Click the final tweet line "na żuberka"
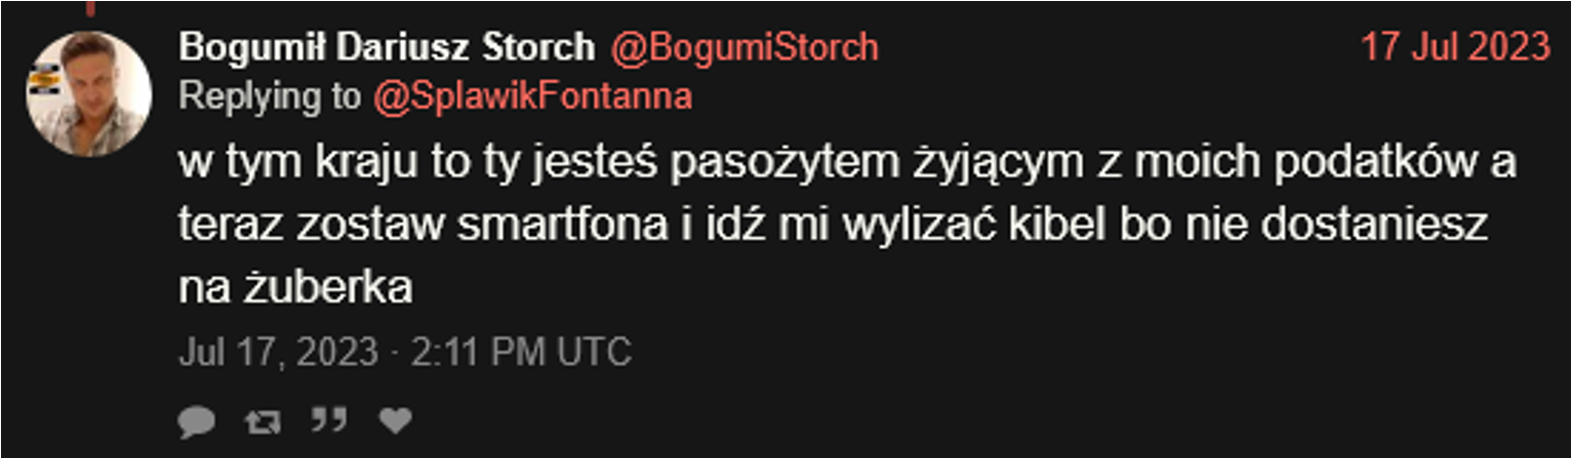Image resolution: width=1572 pixels, height=459 pixels. (296, 287)
